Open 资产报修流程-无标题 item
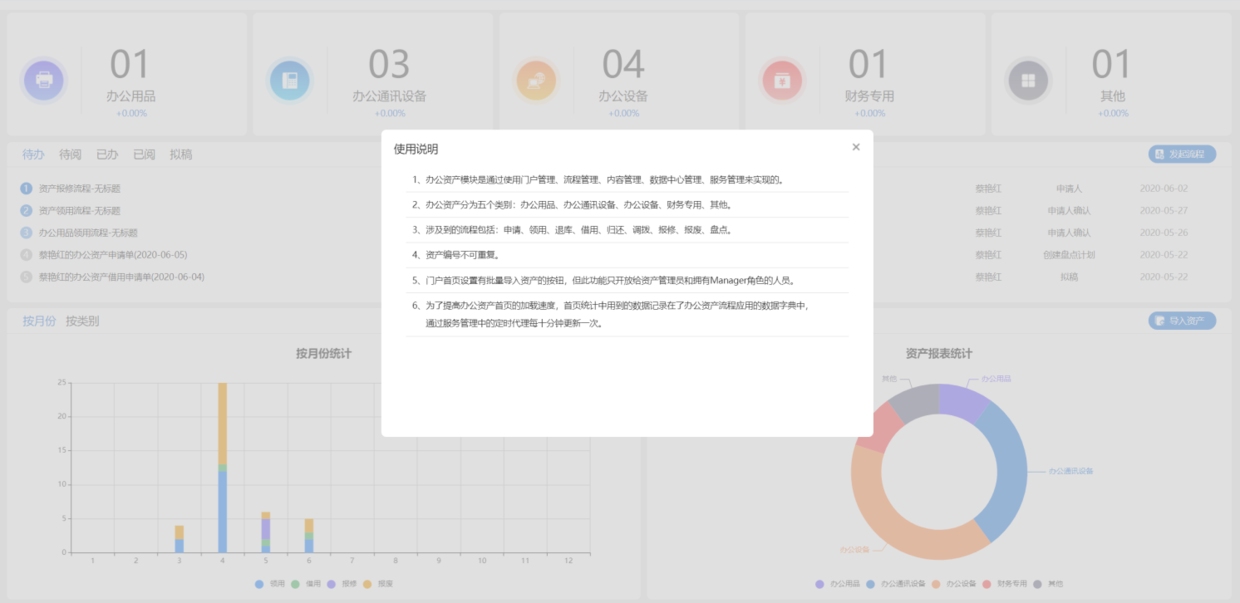Screen dimensions: 1240x603 80,188
